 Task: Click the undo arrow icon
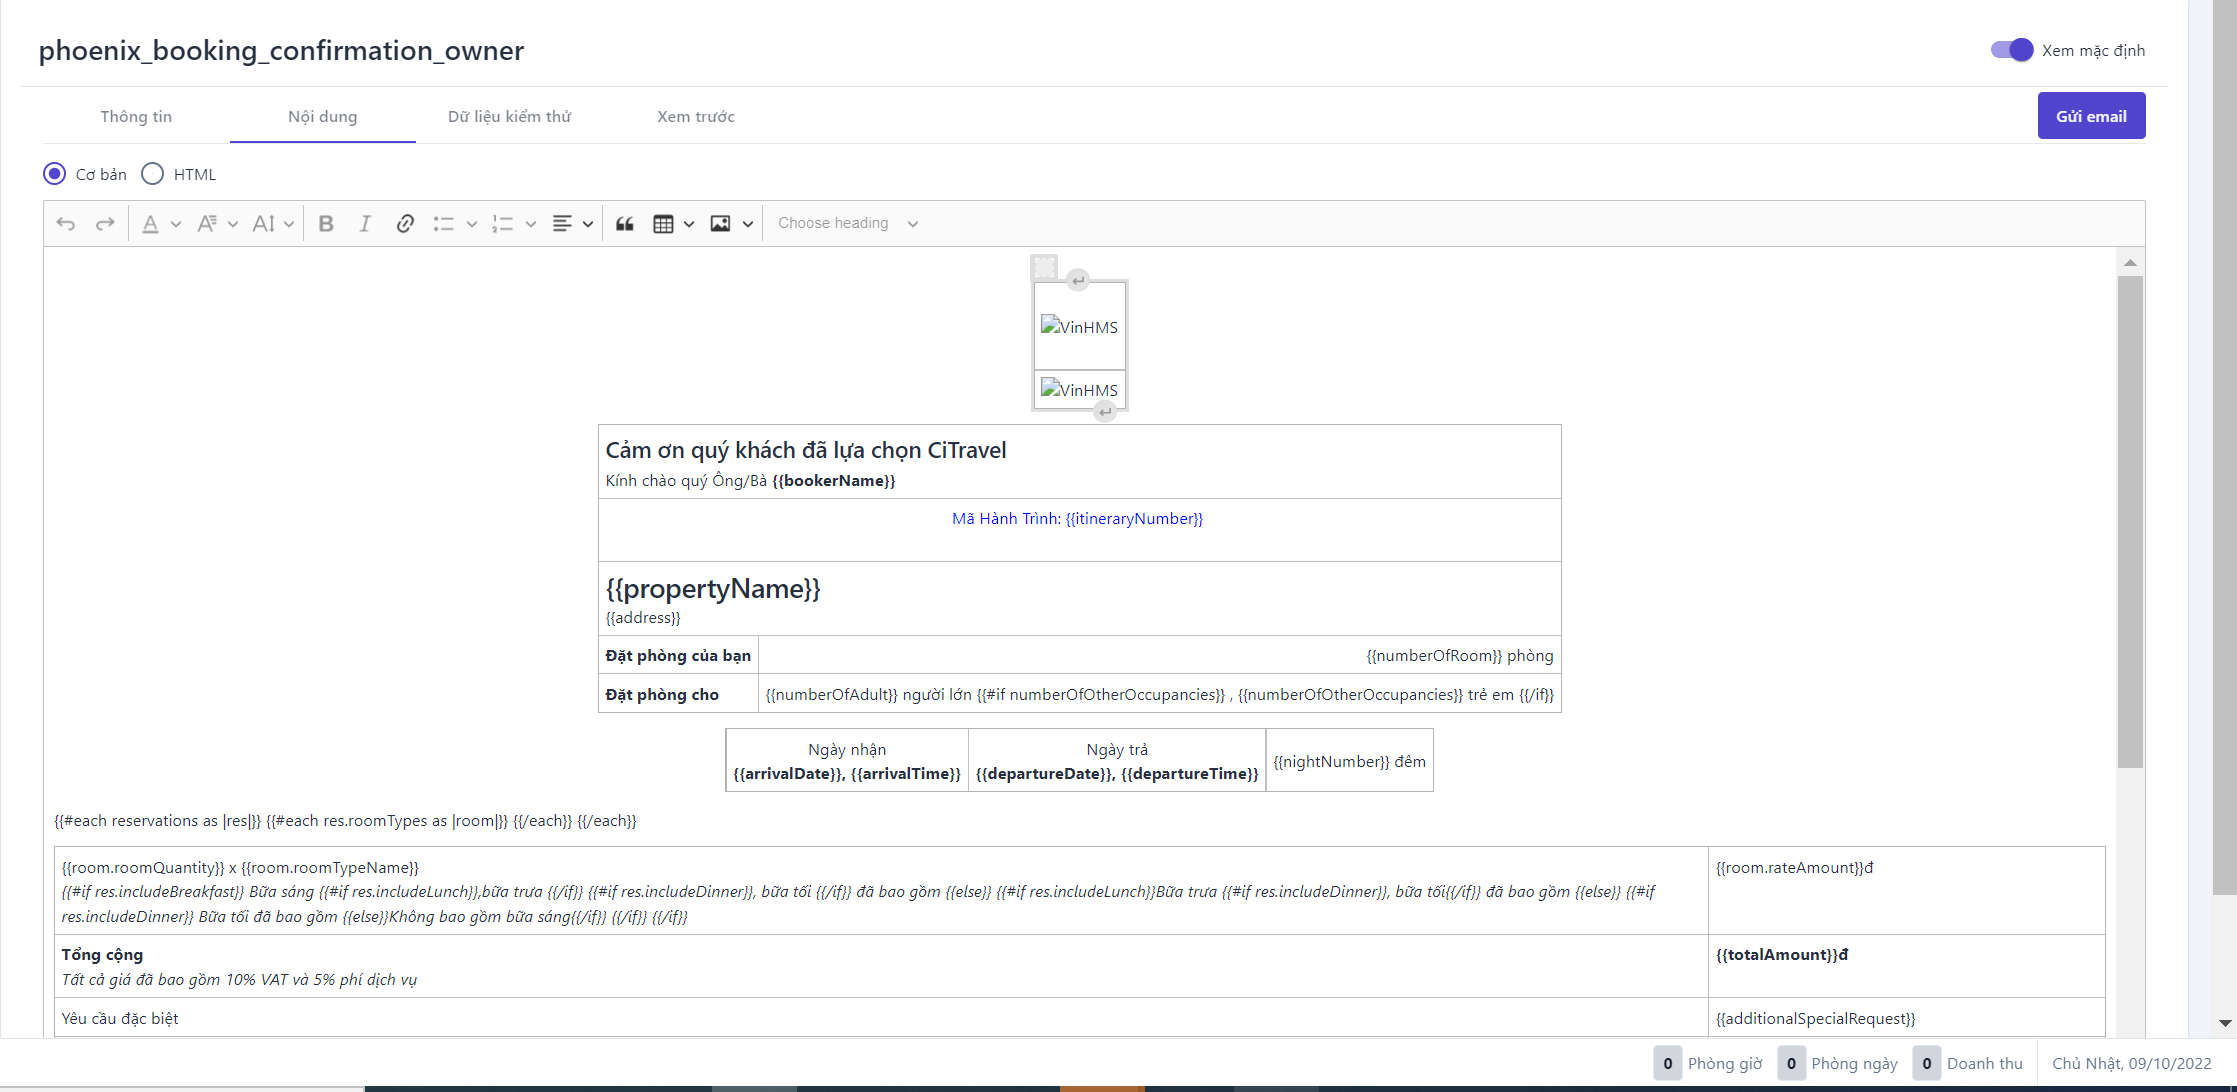pyautogui.click(x=66, y=224)
